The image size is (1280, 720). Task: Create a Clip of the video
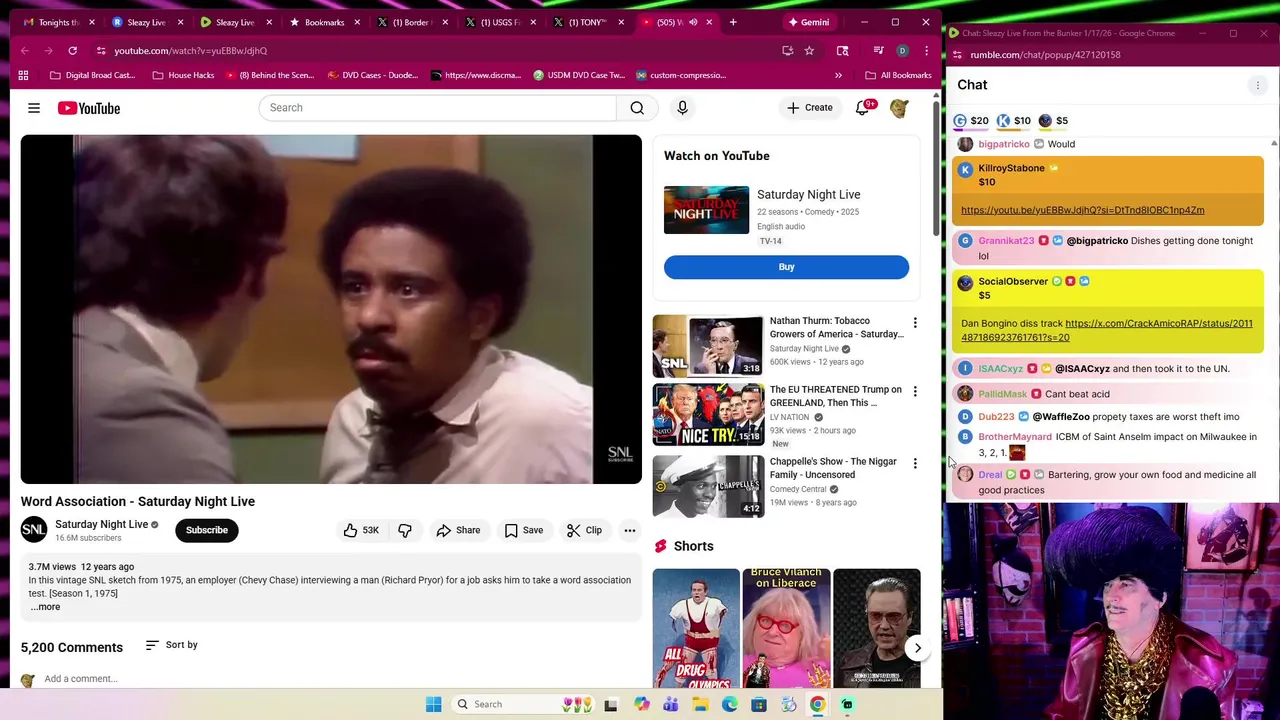click(x=584, y=530)
